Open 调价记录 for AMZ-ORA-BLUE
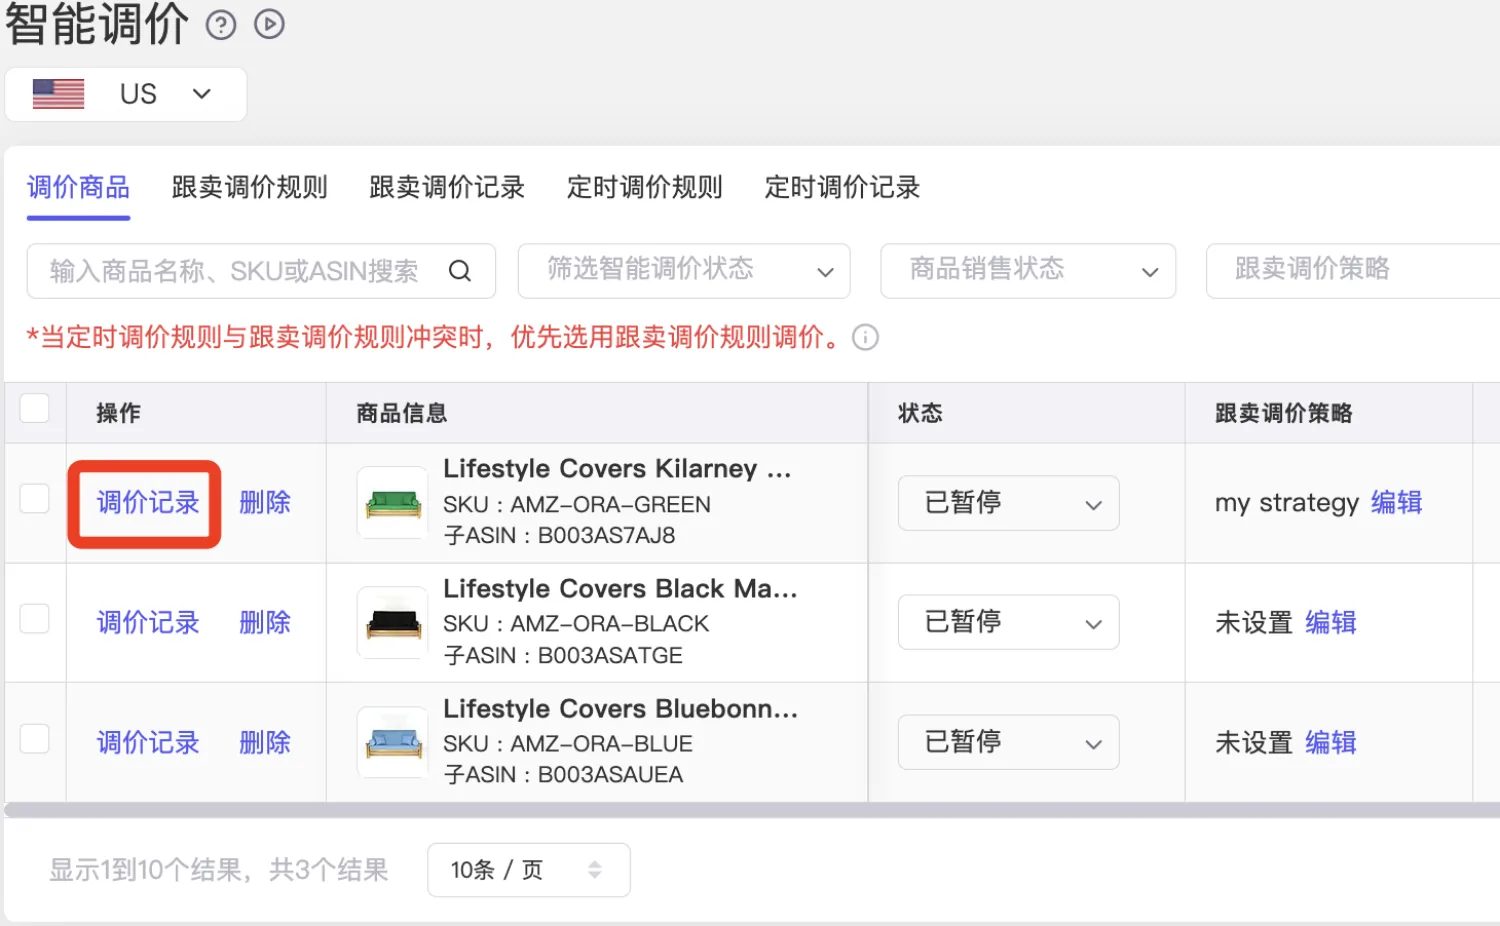This screenshot has width=1500, height=926. [x=148, y=743]
